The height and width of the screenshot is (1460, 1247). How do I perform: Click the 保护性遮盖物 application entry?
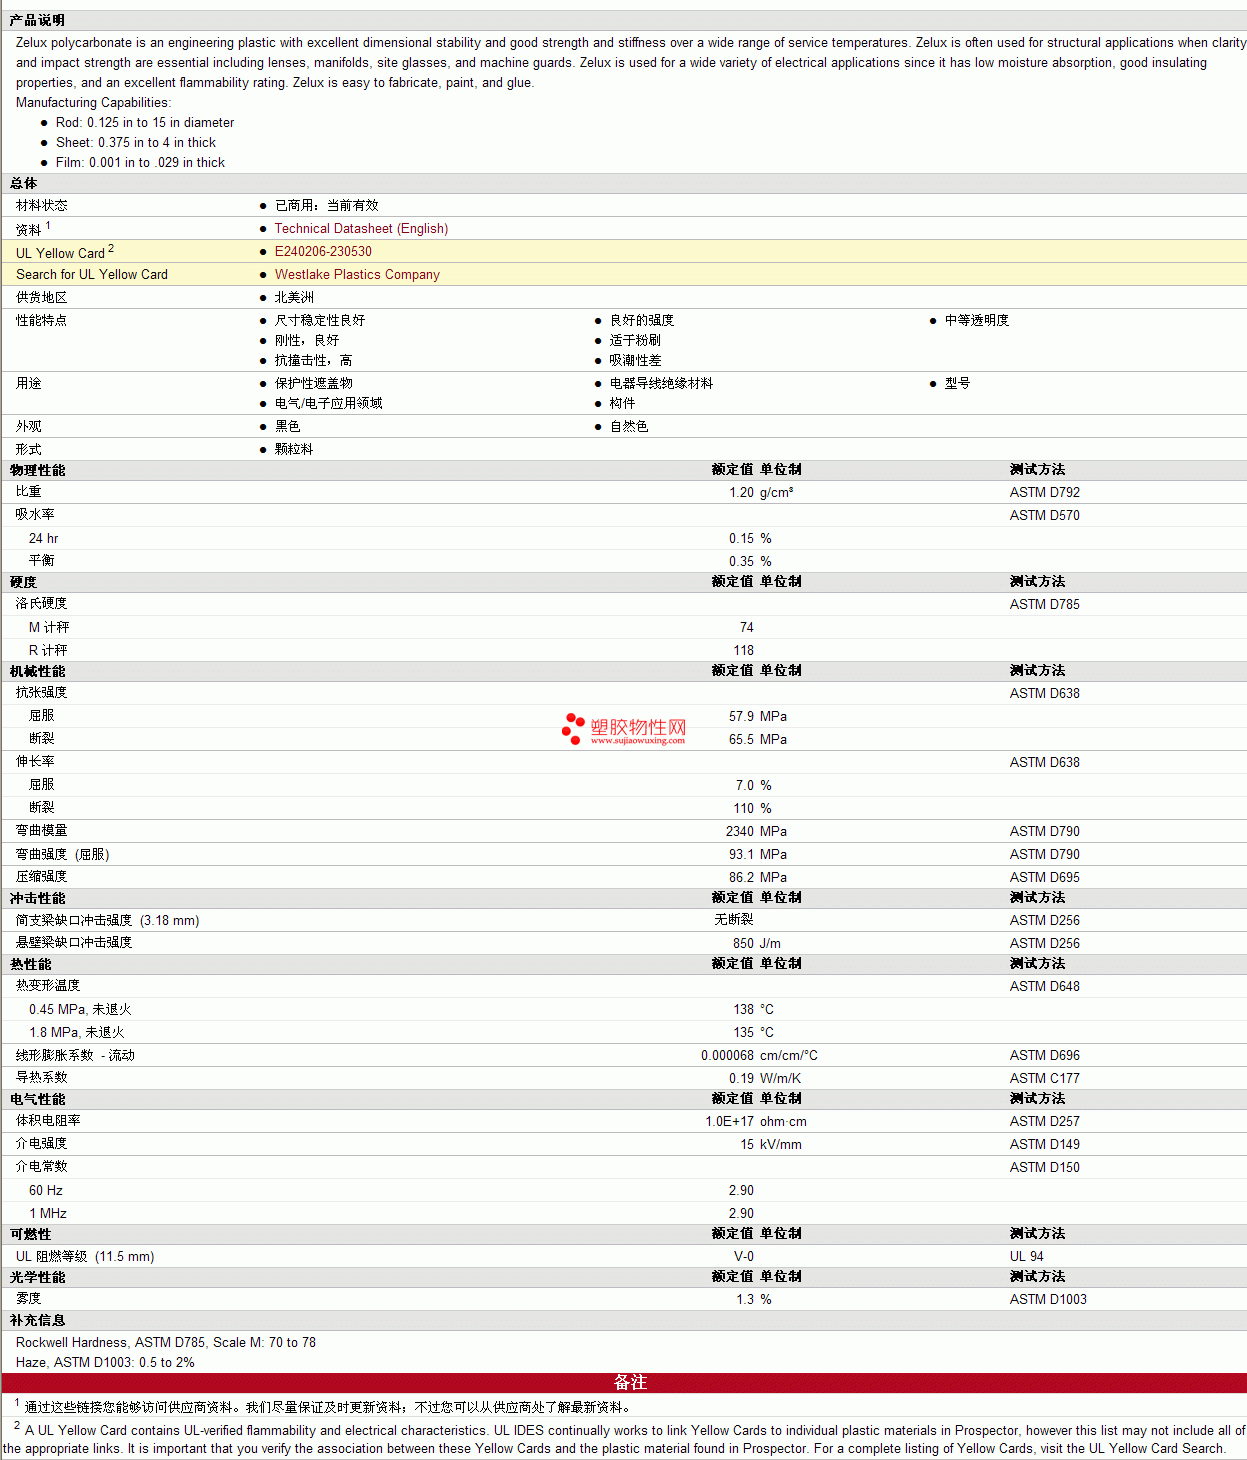(x=313, y=383)
